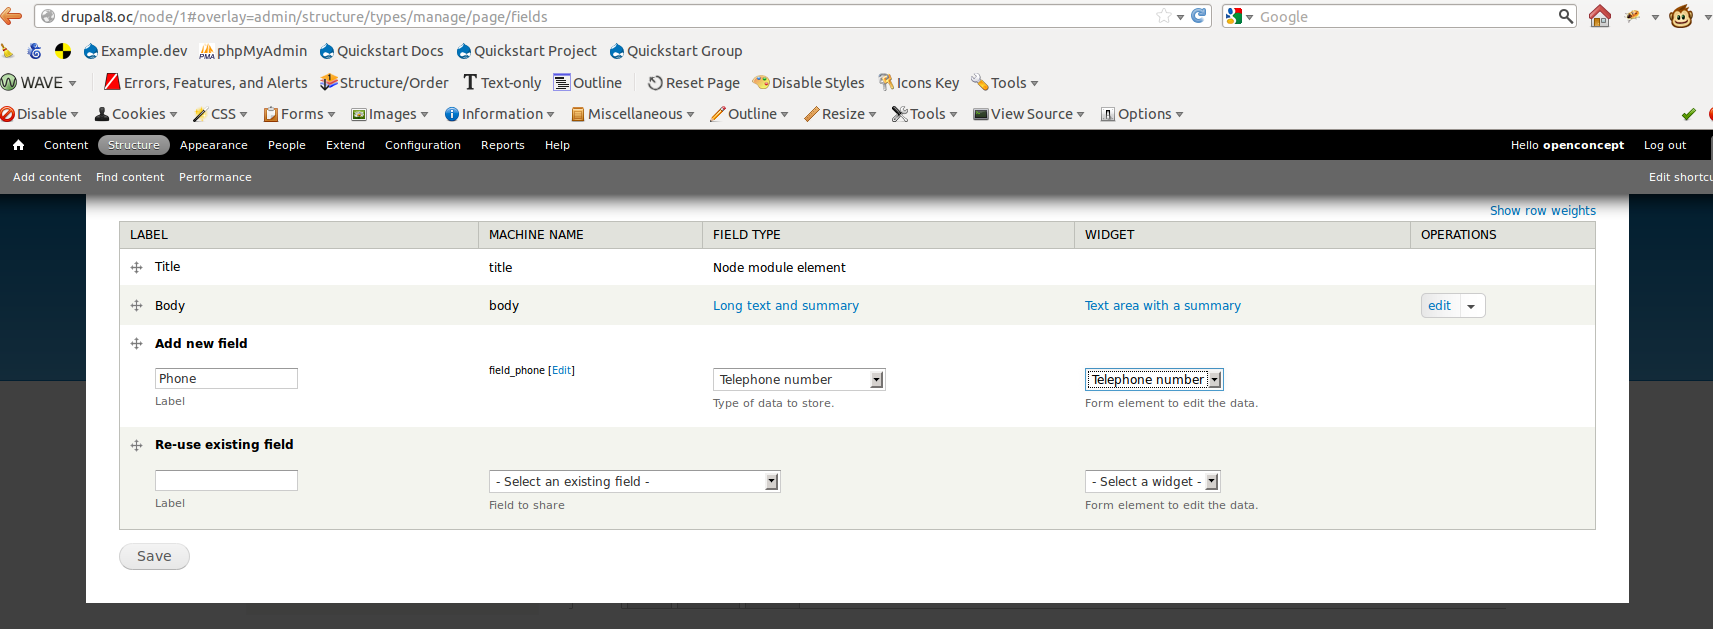Open the Appearance admin menu
The width and height of the screenshot is (1713, 629).
coord(214,145)
